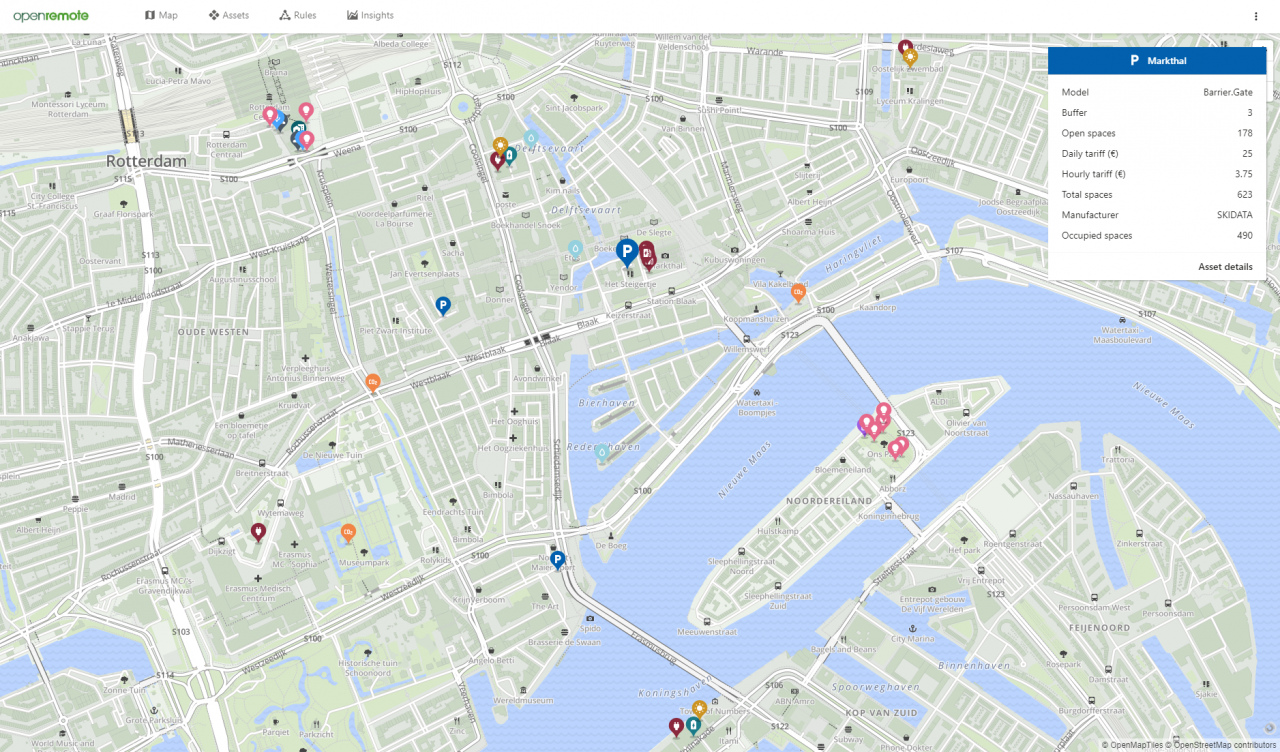Open the Rules page
The height and width of the screenshot is (752, 1280).
pos(297,15)
